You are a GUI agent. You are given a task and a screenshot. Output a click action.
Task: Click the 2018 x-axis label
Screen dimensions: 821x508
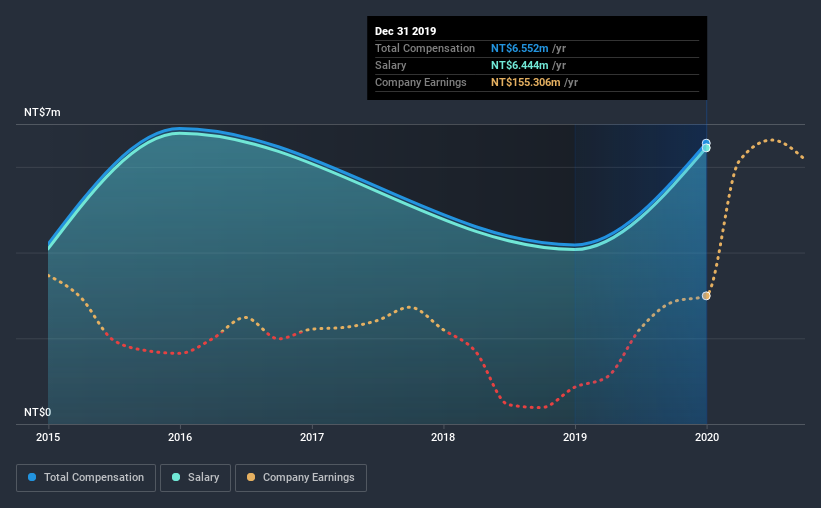[x=443, y=437]
